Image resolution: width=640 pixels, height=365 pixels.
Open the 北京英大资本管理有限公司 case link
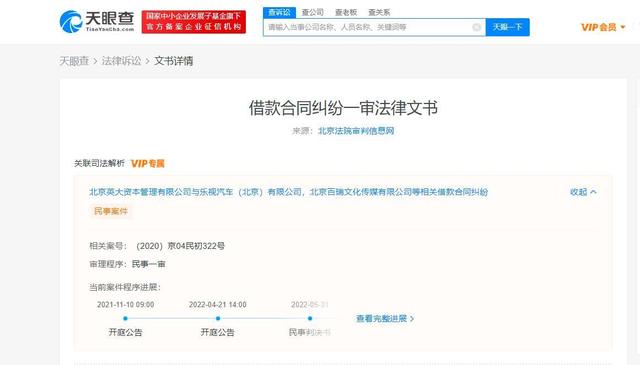pos(289,192)
